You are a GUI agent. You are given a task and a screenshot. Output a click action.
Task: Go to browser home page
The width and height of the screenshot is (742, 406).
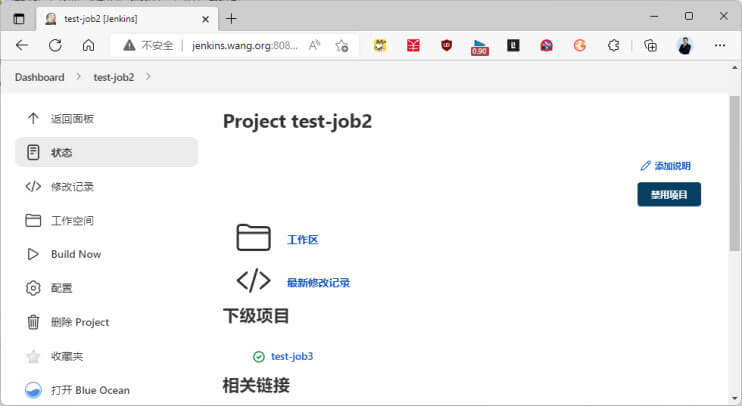click(88, 45)
